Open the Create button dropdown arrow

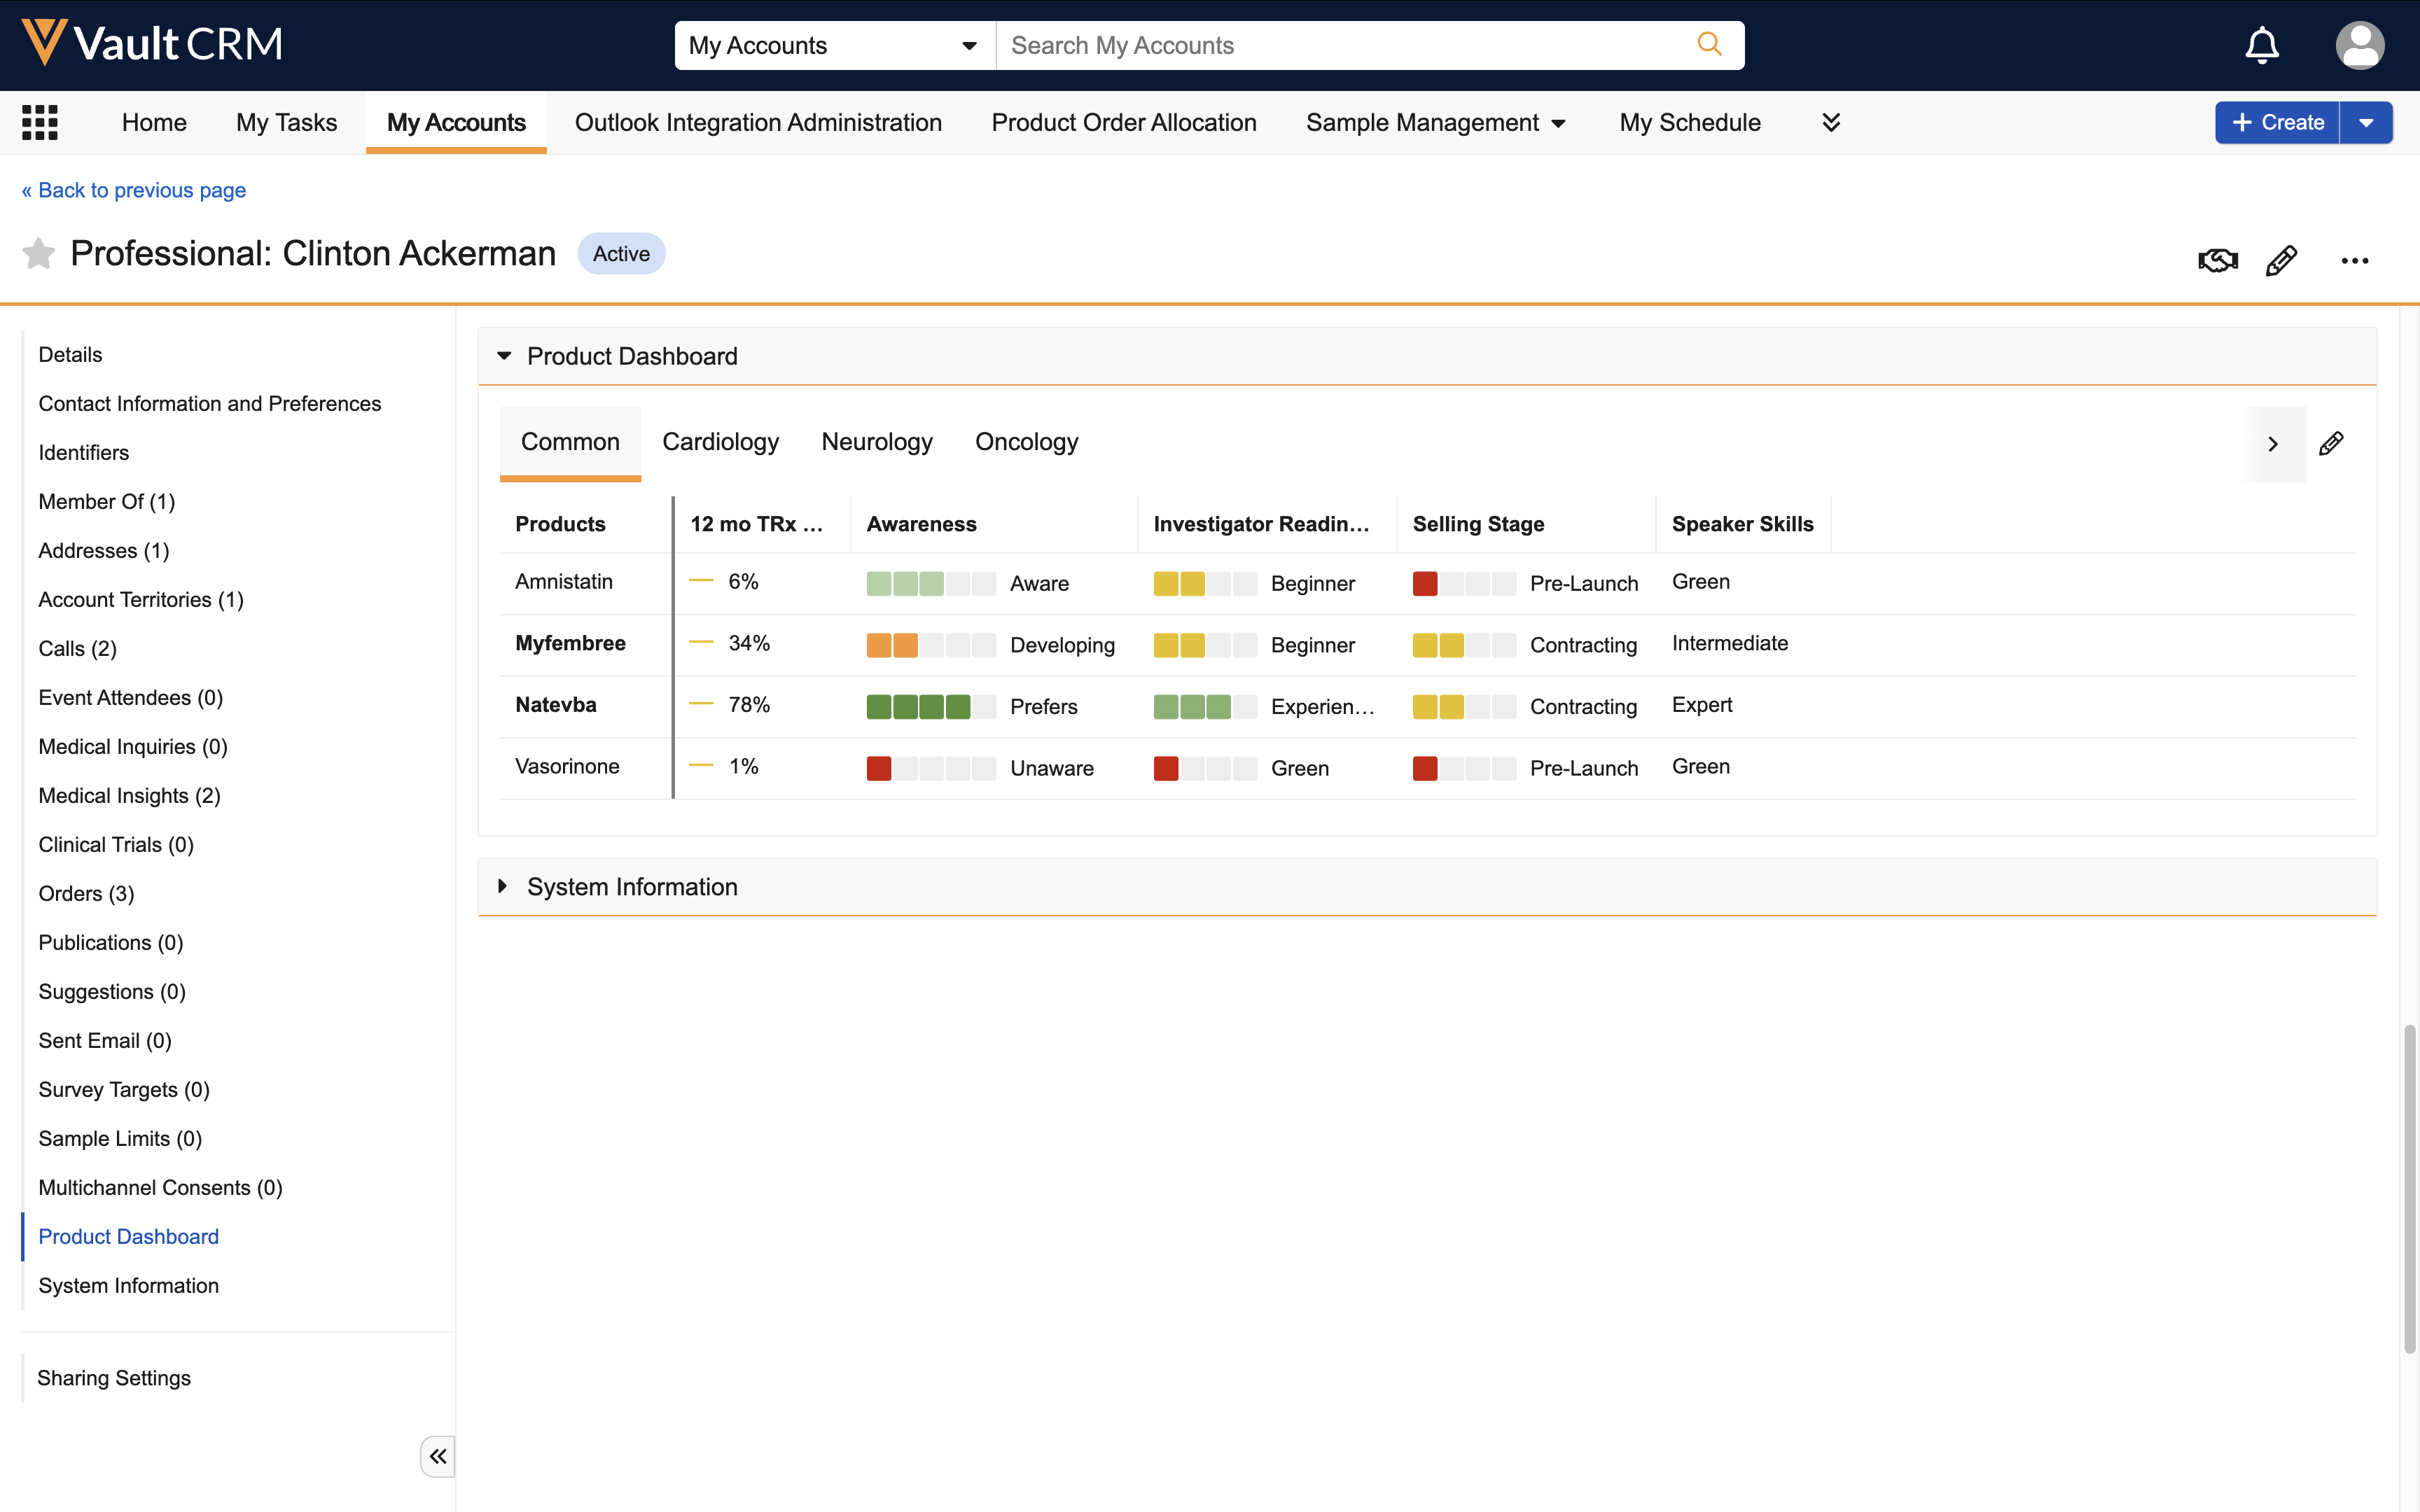[x=2366, y=122]
